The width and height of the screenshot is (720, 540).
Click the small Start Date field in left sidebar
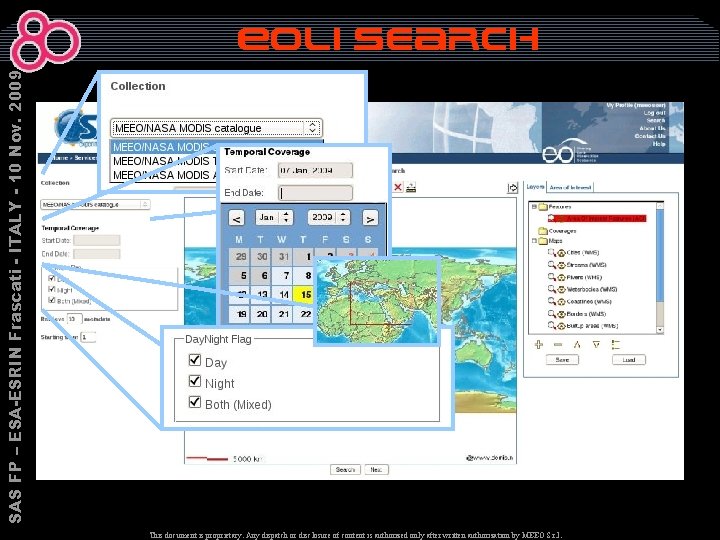(97, 240)
